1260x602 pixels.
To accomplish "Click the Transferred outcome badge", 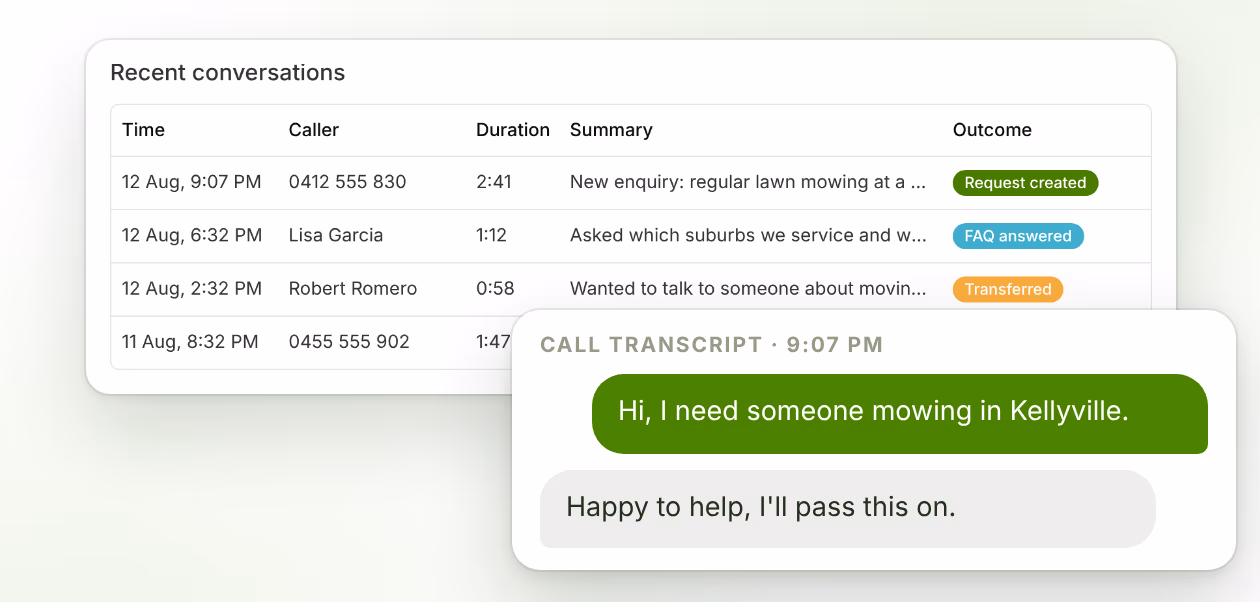I will [x=1008, y=289].
